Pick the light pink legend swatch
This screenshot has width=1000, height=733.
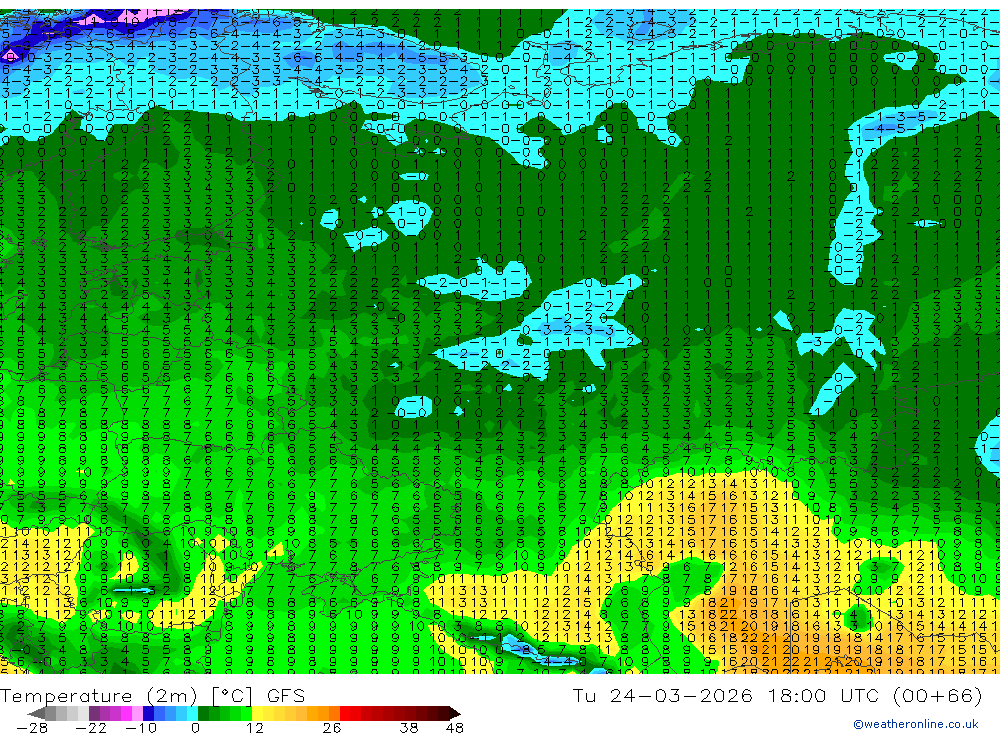(138, 714)
